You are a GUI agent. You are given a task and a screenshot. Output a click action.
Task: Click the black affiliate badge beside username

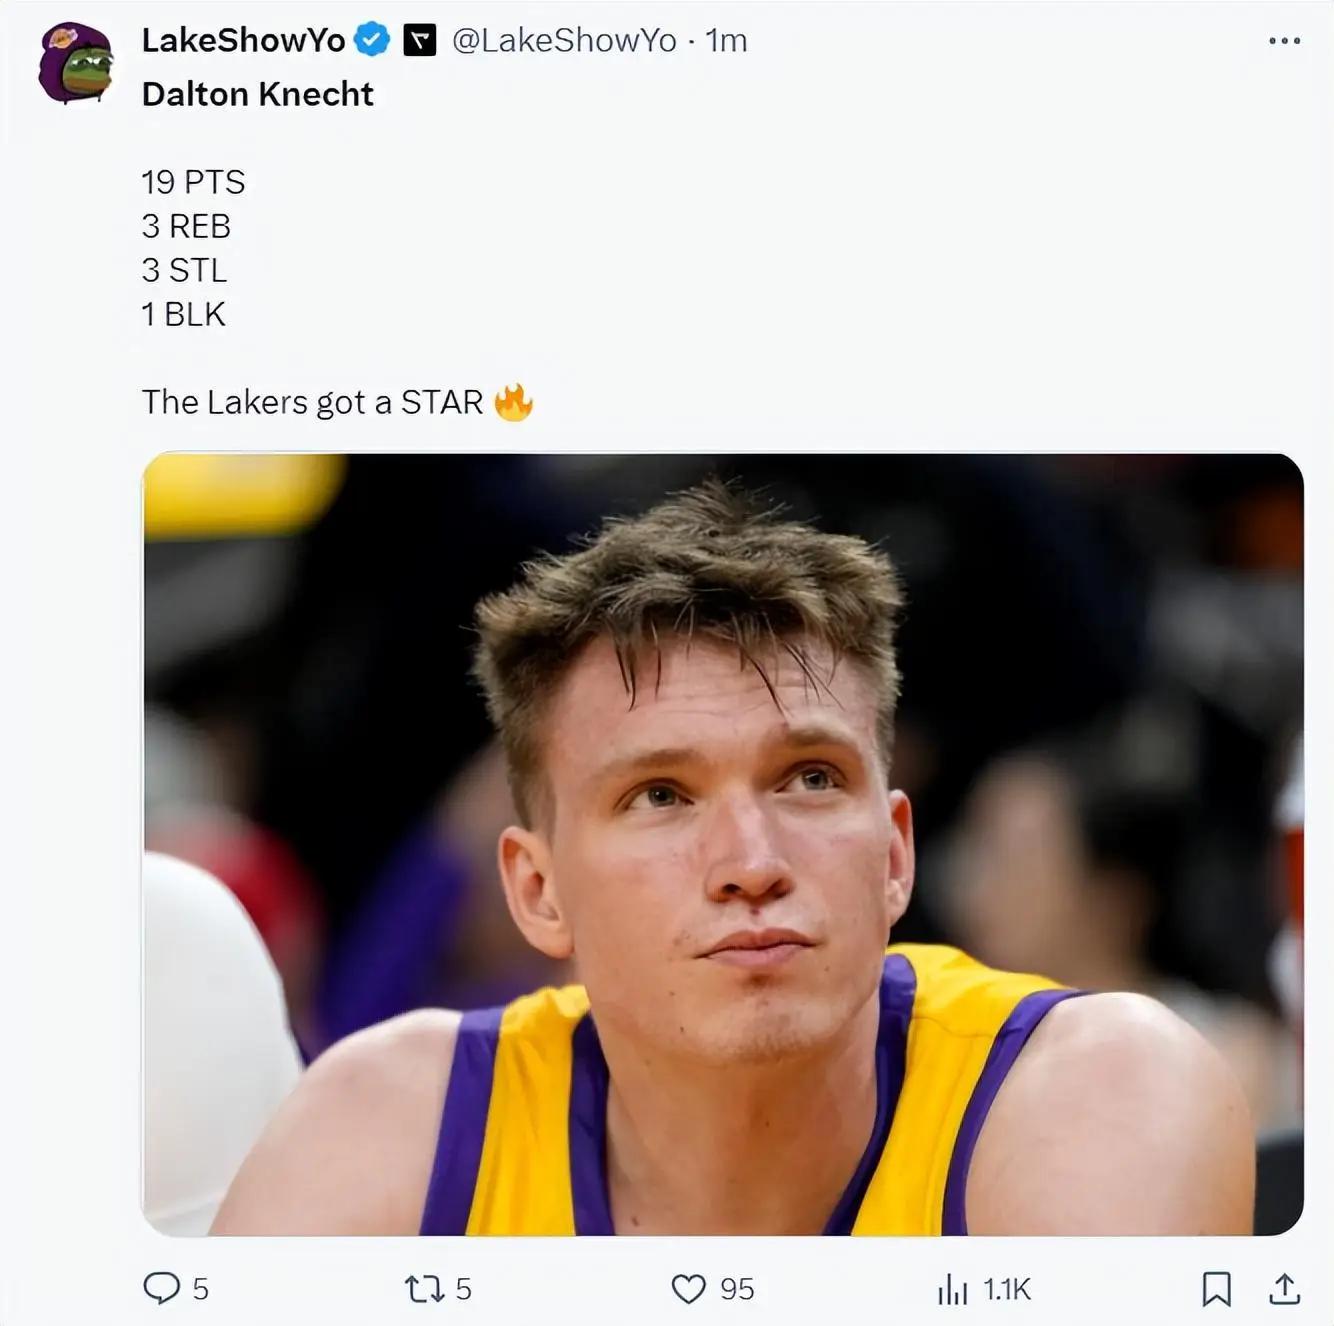[420, 41]
